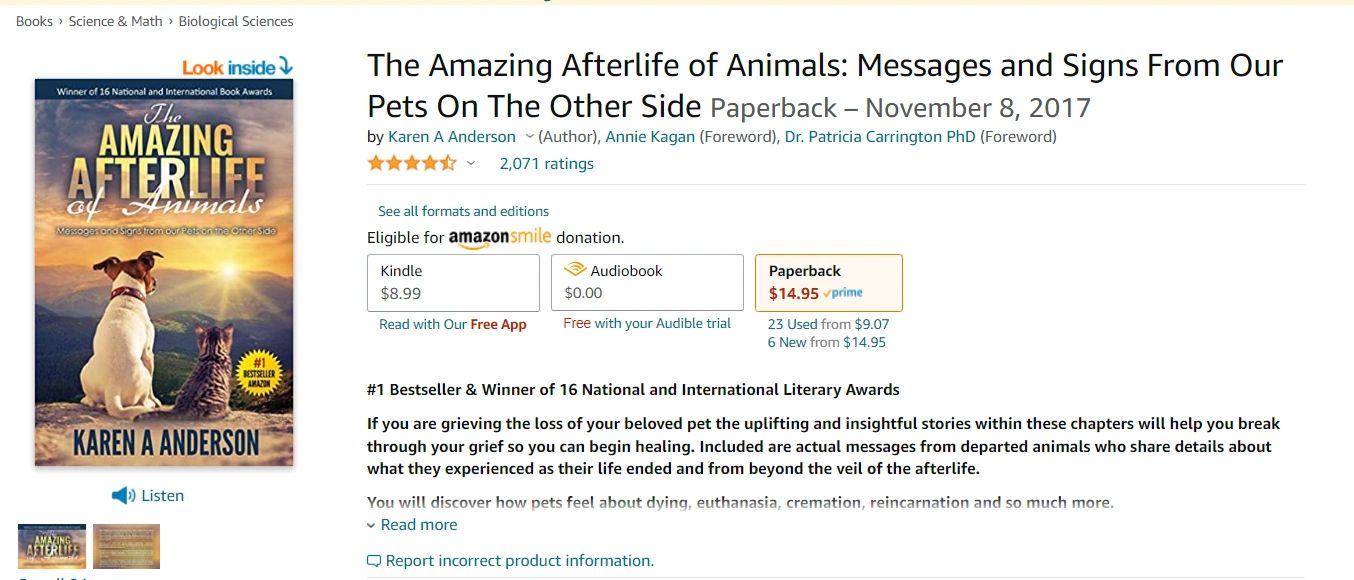
Task: Expand the author dropdown next to Karen A Anderson
Action: tap(530, 137)
